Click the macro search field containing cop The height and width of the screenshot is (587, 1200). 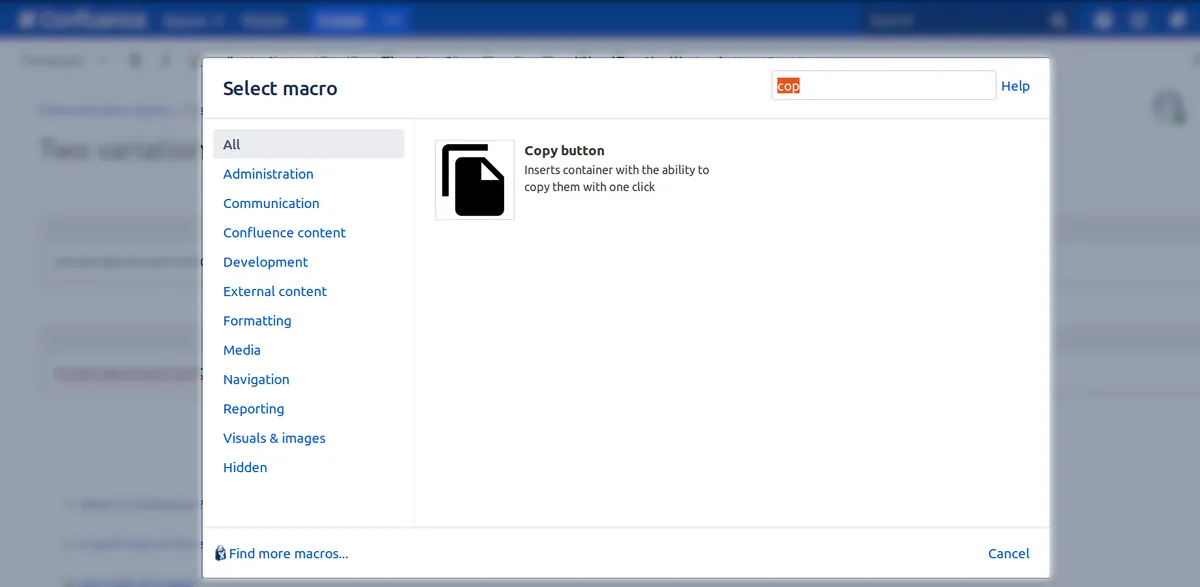pos(883,86)
